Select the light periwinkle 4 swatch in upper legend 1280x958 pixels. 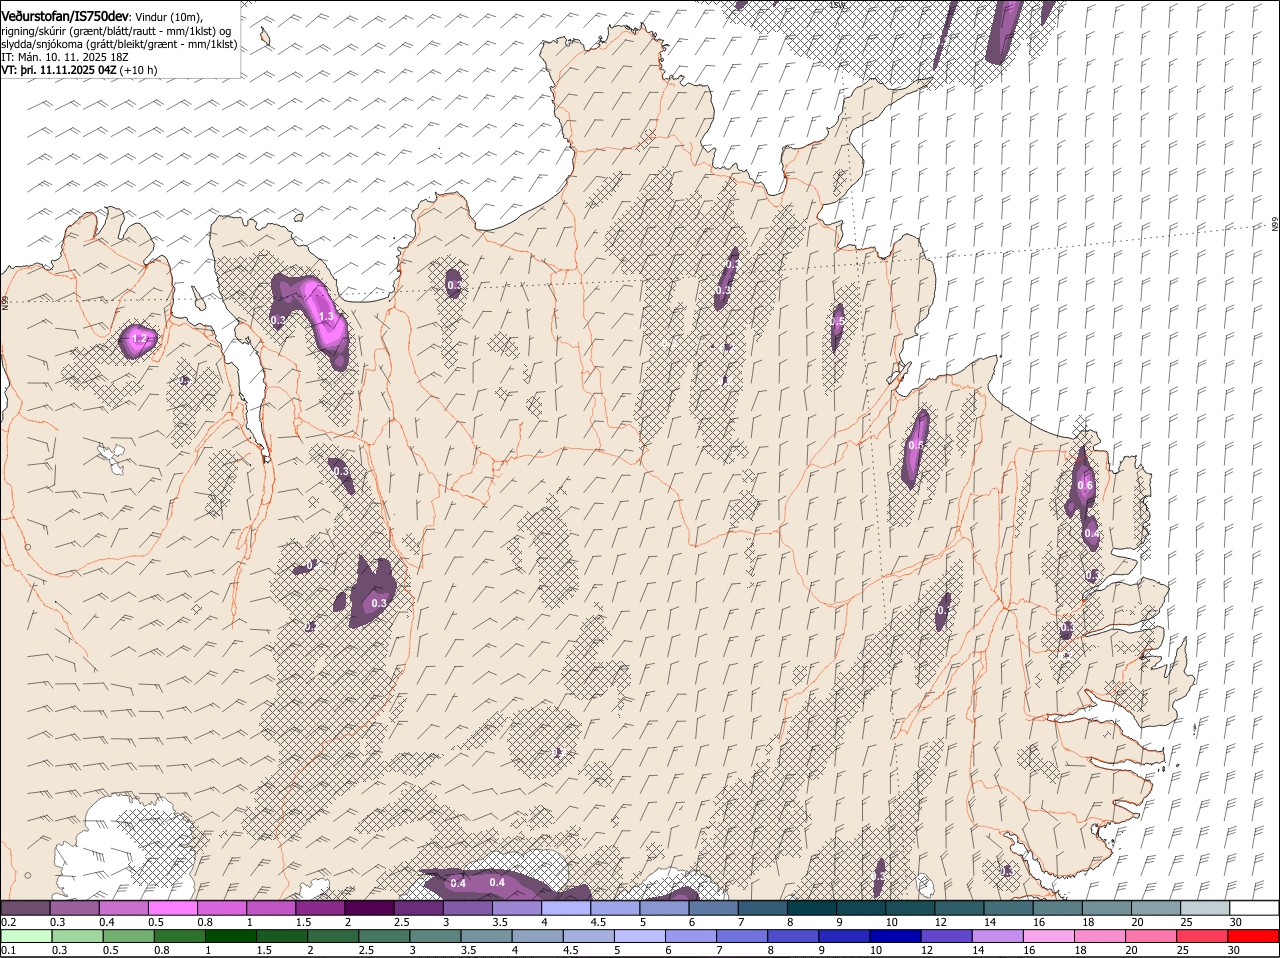tap(566, 908)
